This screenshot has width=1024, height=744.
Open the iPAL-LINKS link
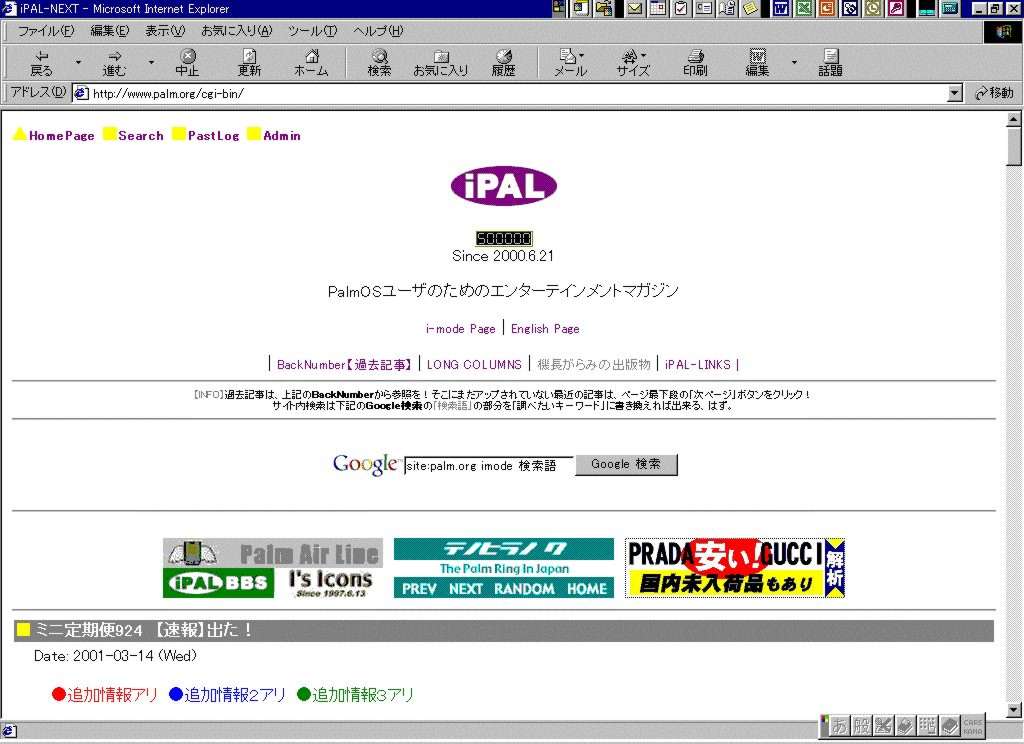pyautogui.click(x=697, y=364)
